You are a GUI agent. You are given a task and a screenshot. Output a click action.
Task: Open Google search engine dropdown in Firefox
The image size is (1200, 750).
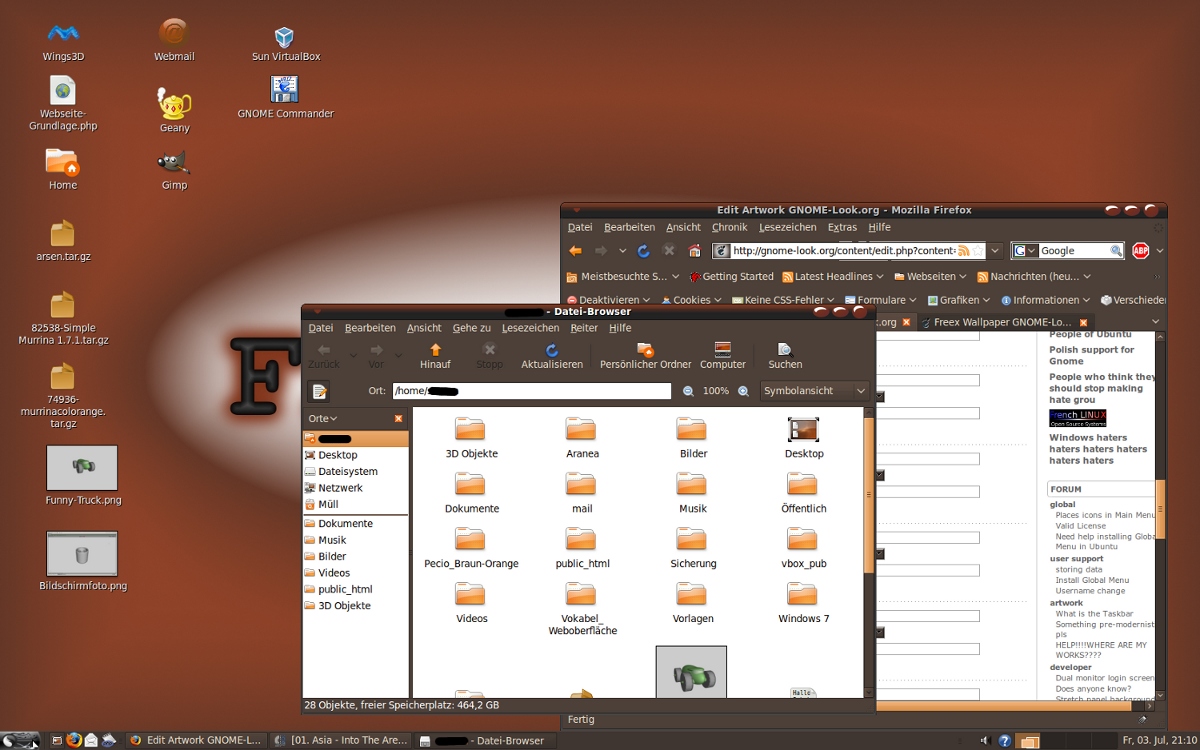click(1022, 251)
